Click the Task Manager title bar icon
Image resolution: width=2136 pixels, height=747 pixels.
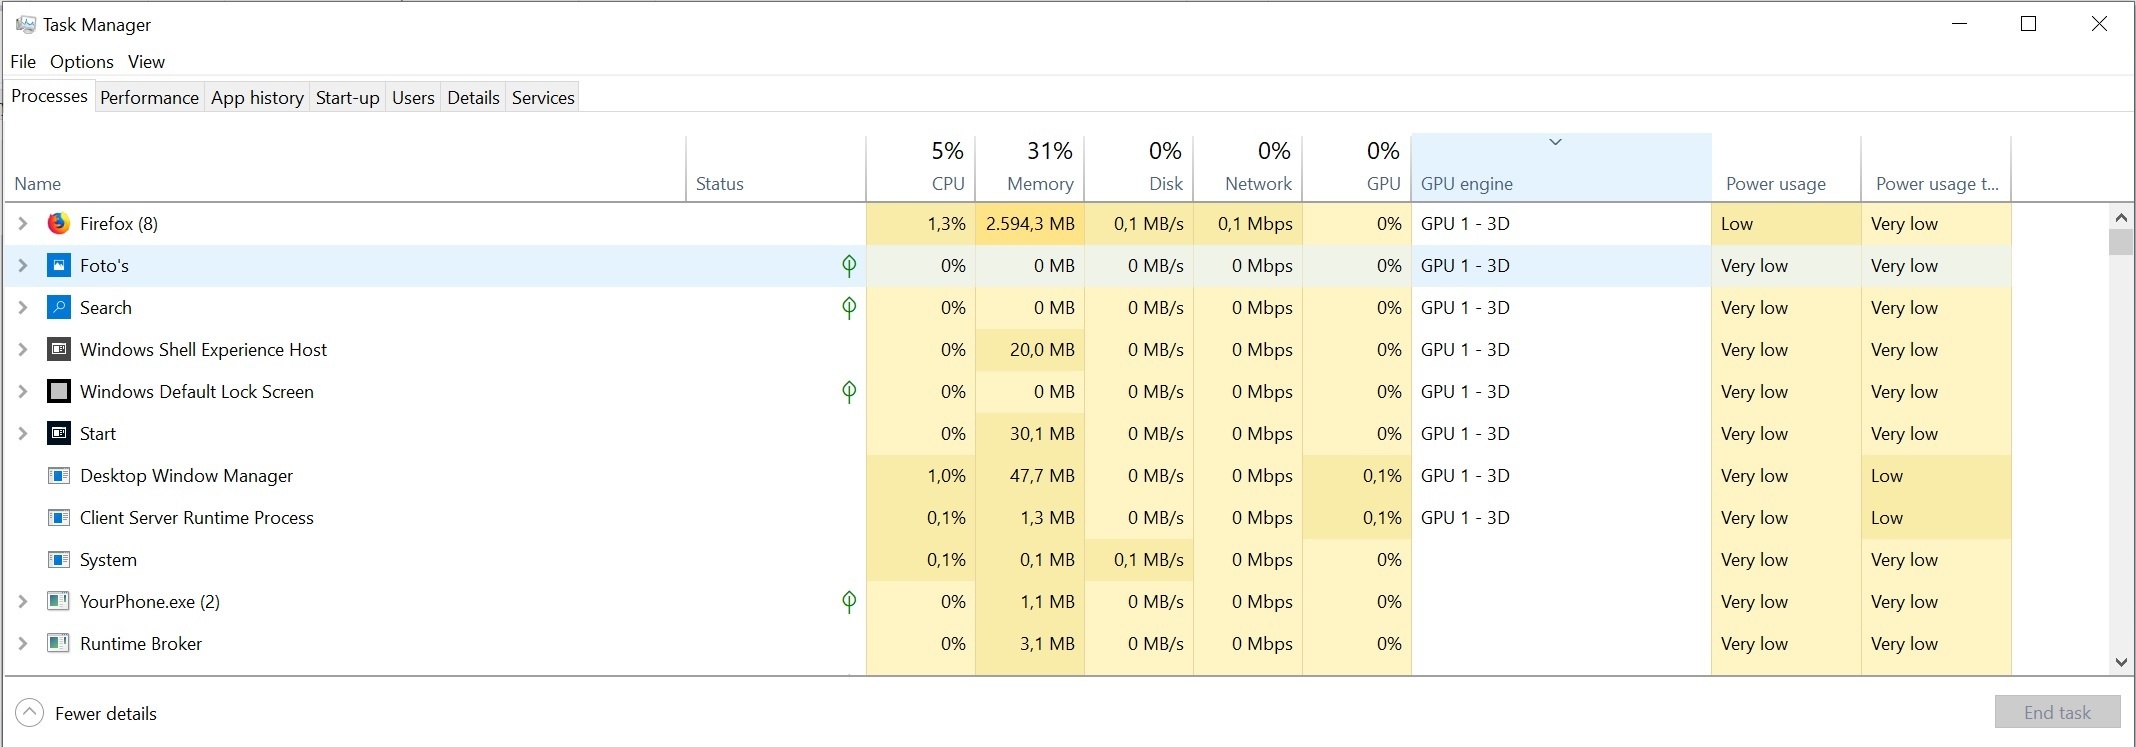click(x=26, y=24)
